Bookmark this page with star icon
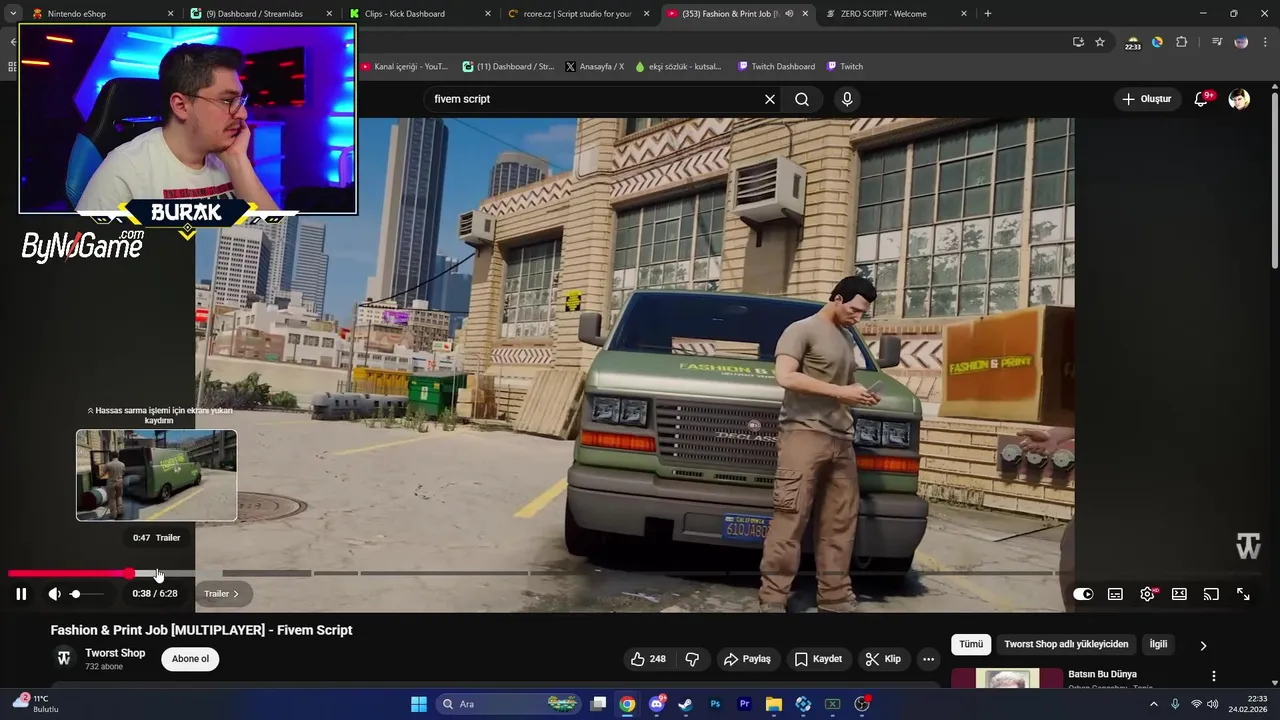Image resolution: width=1280 pixels, height=720 pixels. 1100,42
